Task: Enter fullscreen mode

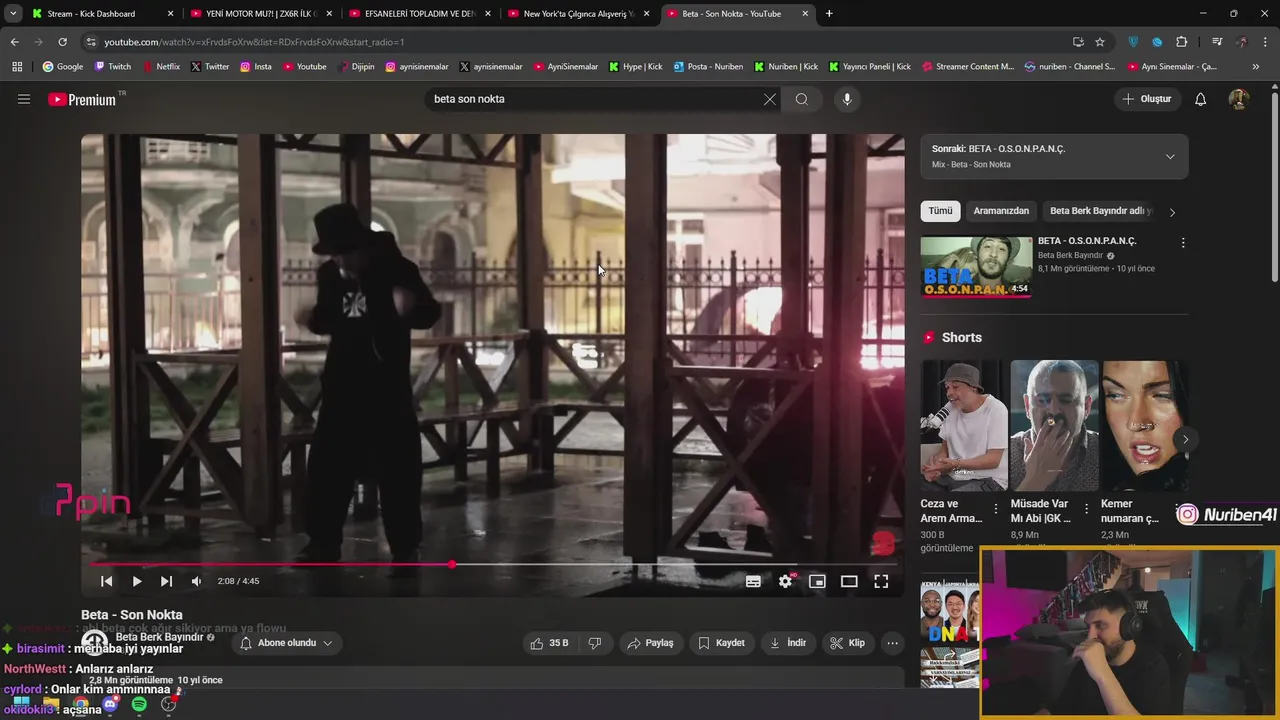Action: 881,581
